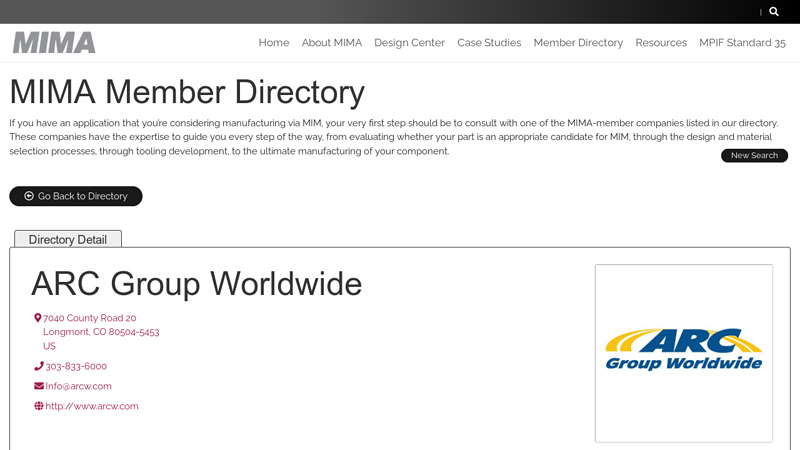Open Case Studies menu item

coord(489,43)
